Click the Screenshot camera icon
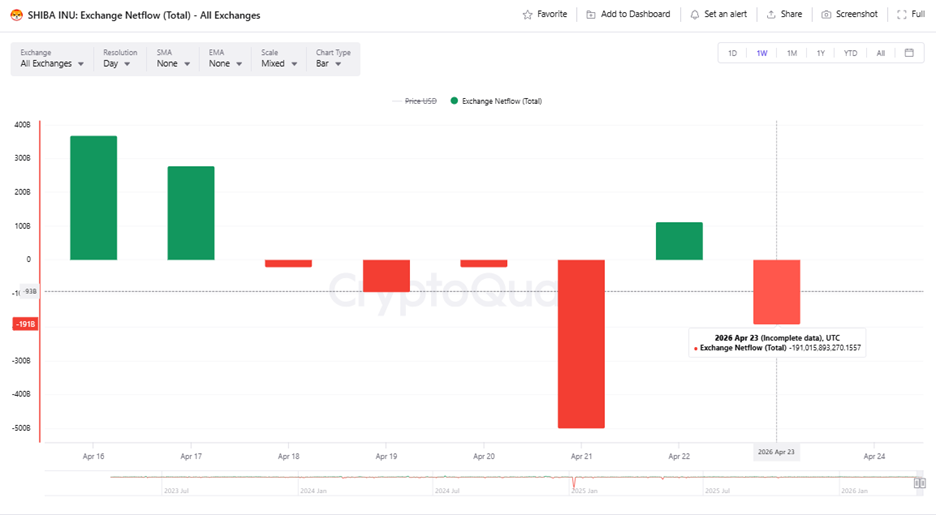The image size is (936, 515). (826, 14)
